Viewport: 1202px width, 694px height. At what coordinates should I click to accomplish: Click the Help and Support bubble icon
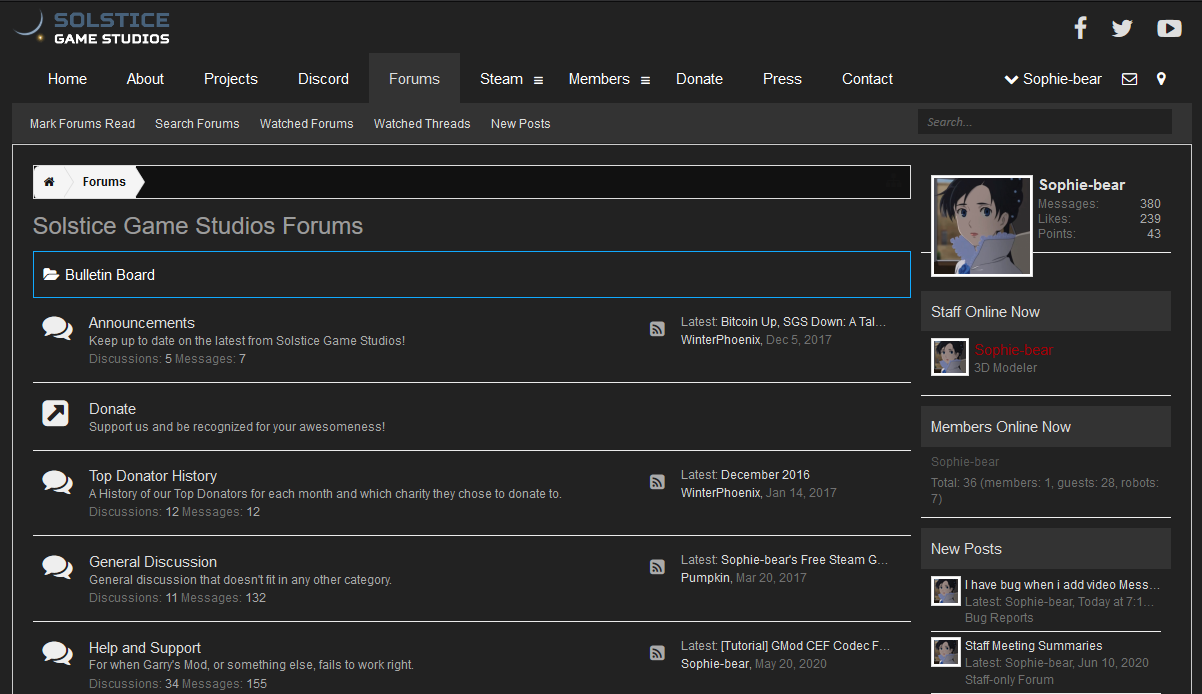(x=57, y=653)
